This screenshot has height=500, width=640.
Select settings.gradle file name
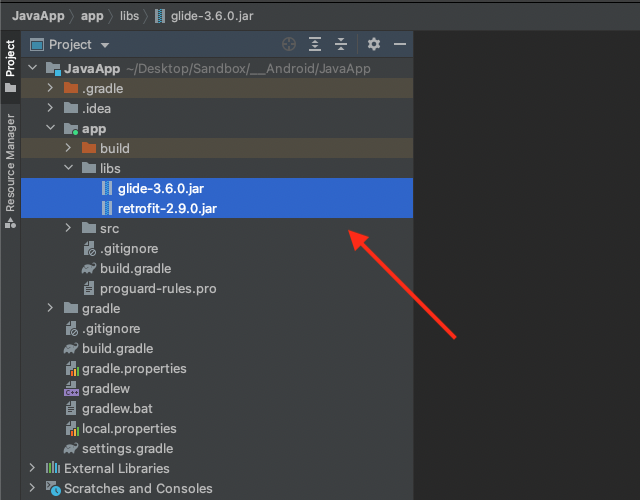128,448
